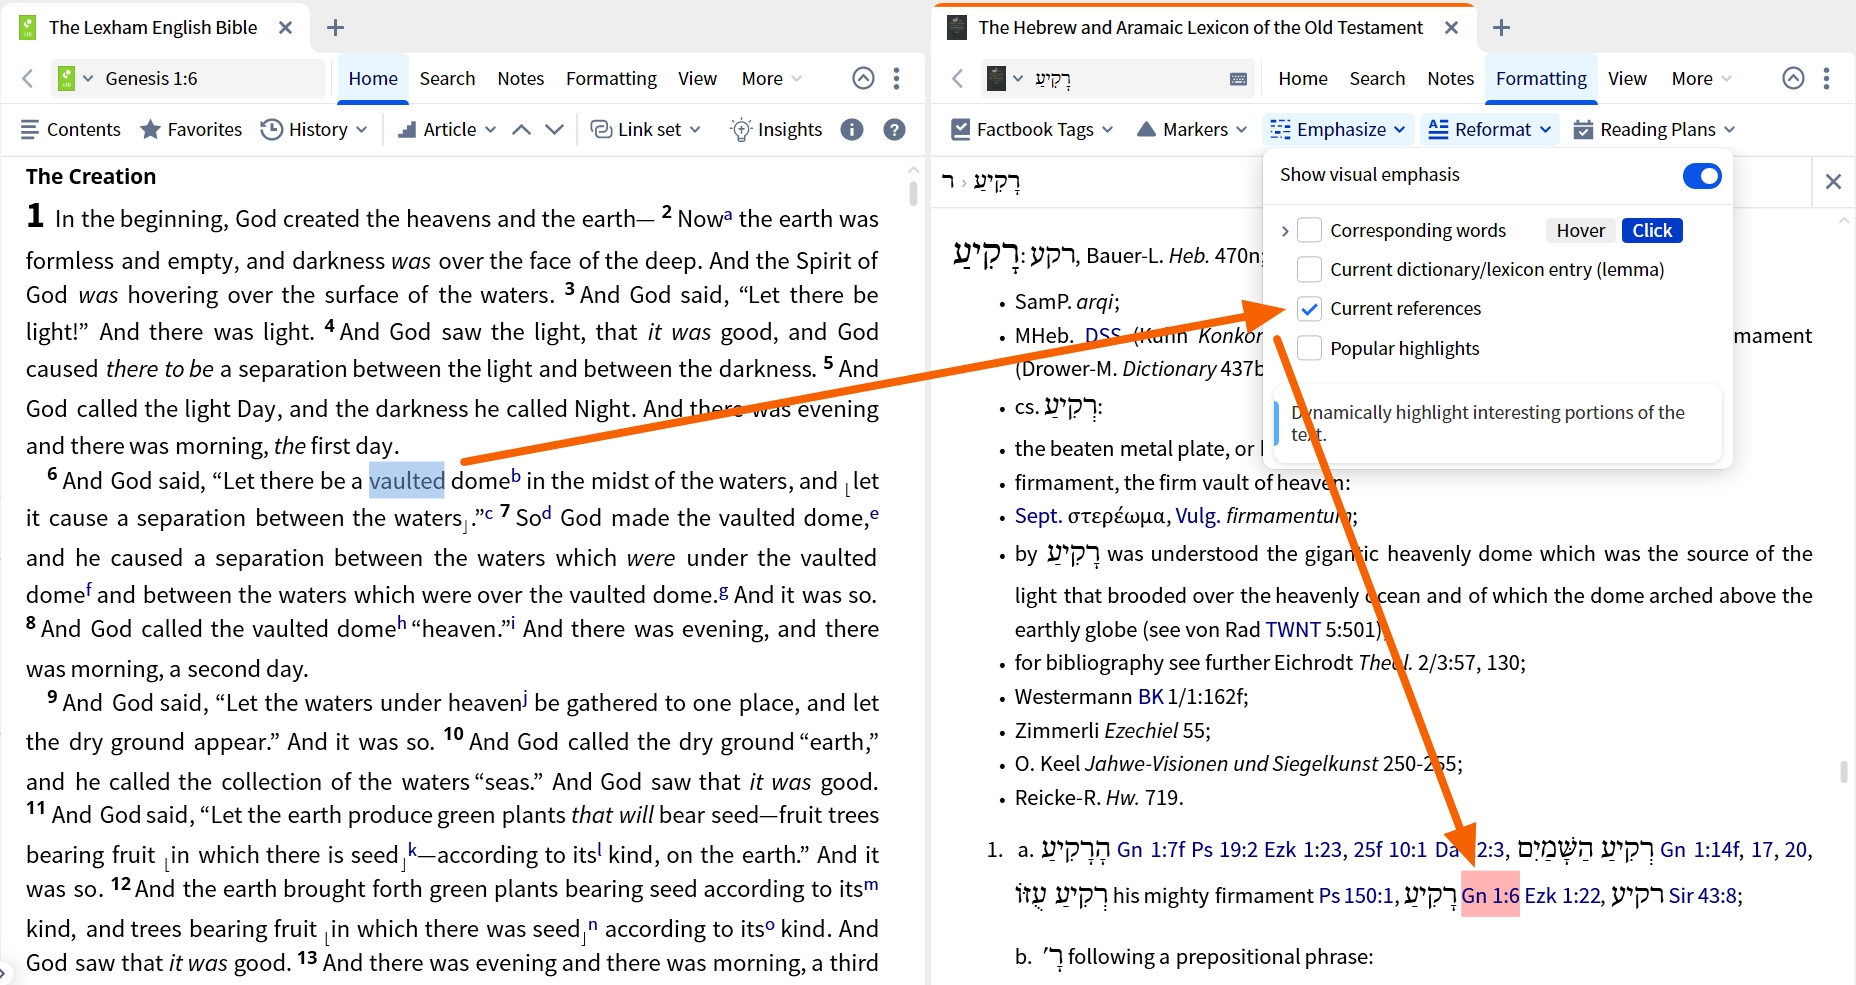Open Bible panel kebab menu

point(896,78)
